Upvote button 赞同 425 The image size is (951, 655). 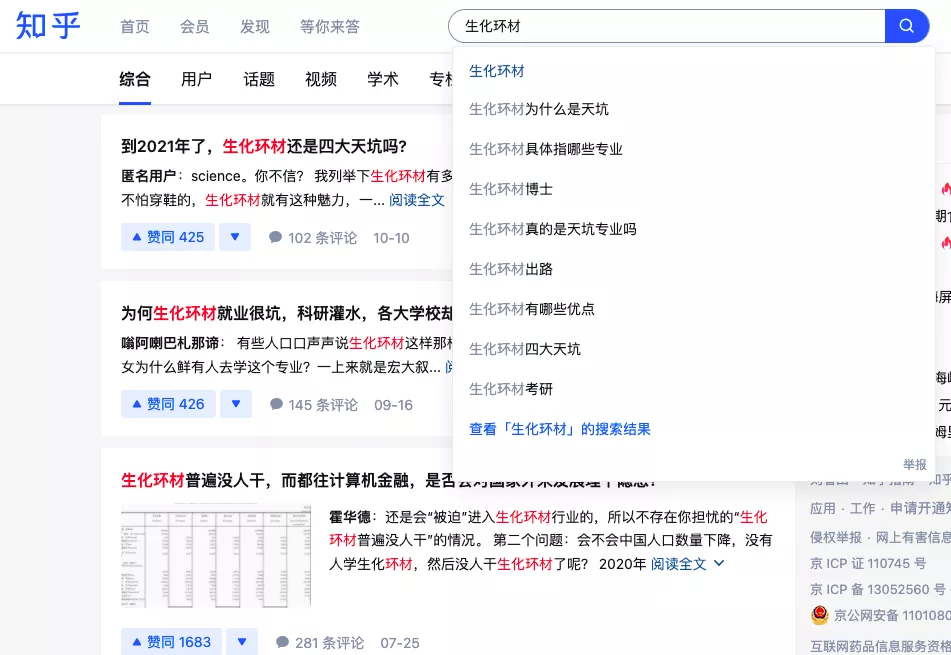(x=168, y=237)
